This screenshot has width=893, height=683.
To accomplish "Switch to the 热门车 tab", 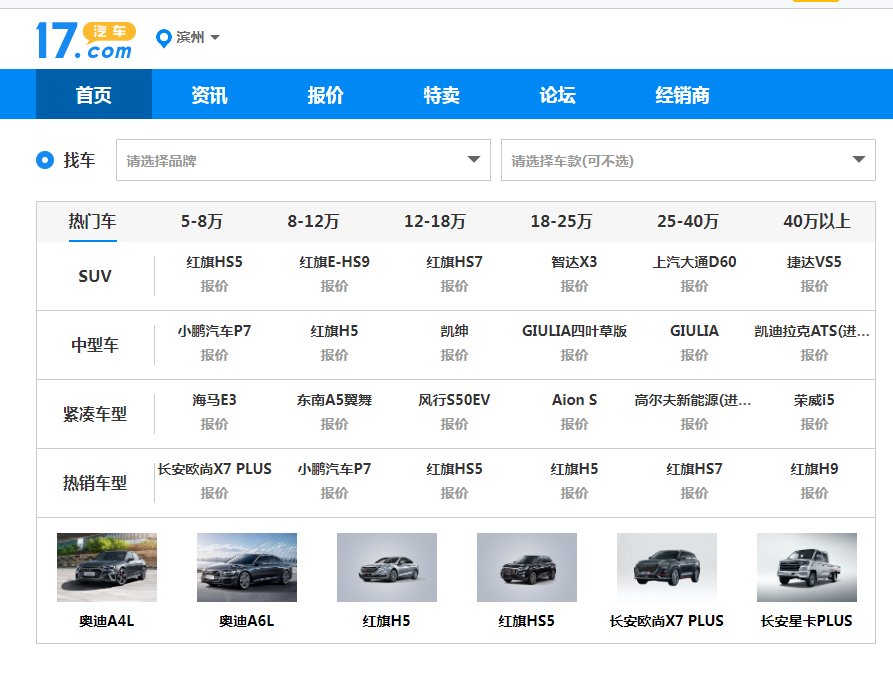I will click(x=92, y=221).
